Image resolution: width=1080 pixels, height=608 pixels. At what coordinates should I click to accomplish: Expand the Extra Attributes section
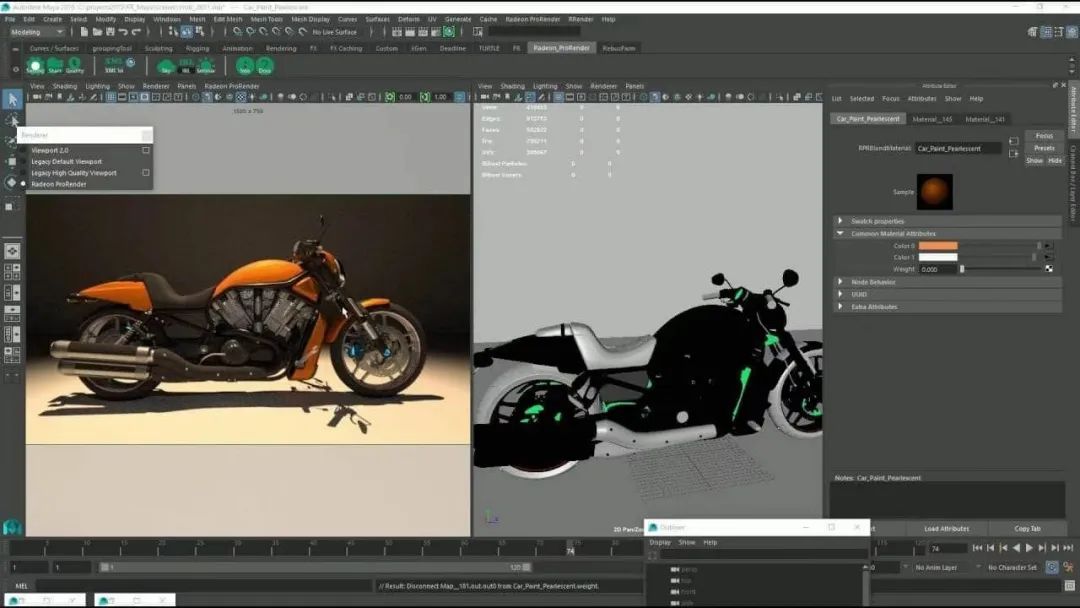[x=946, y=306]
